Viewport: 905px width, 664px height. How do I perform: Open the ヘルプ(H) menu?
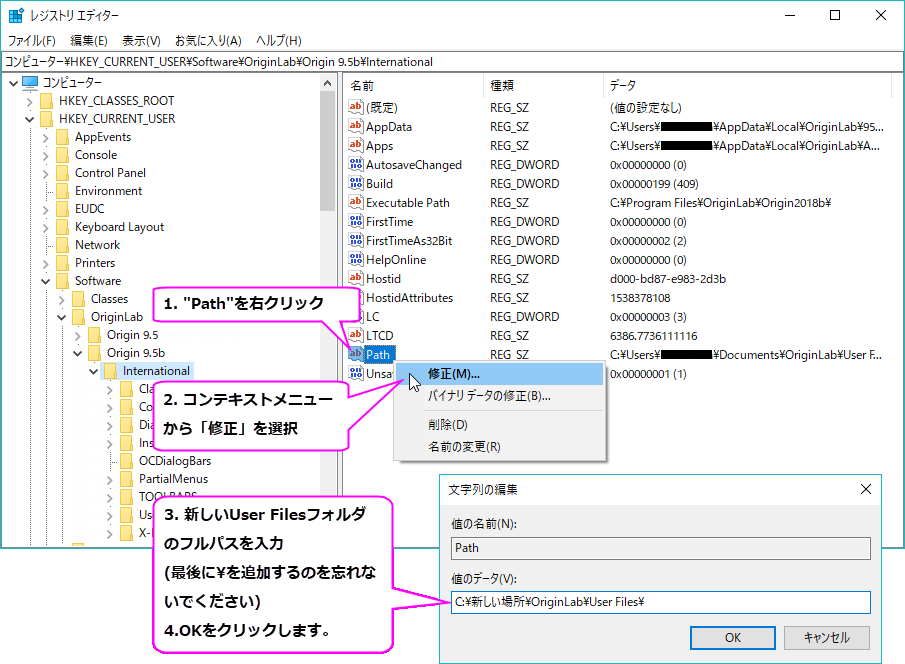click(x=279, y=40)
